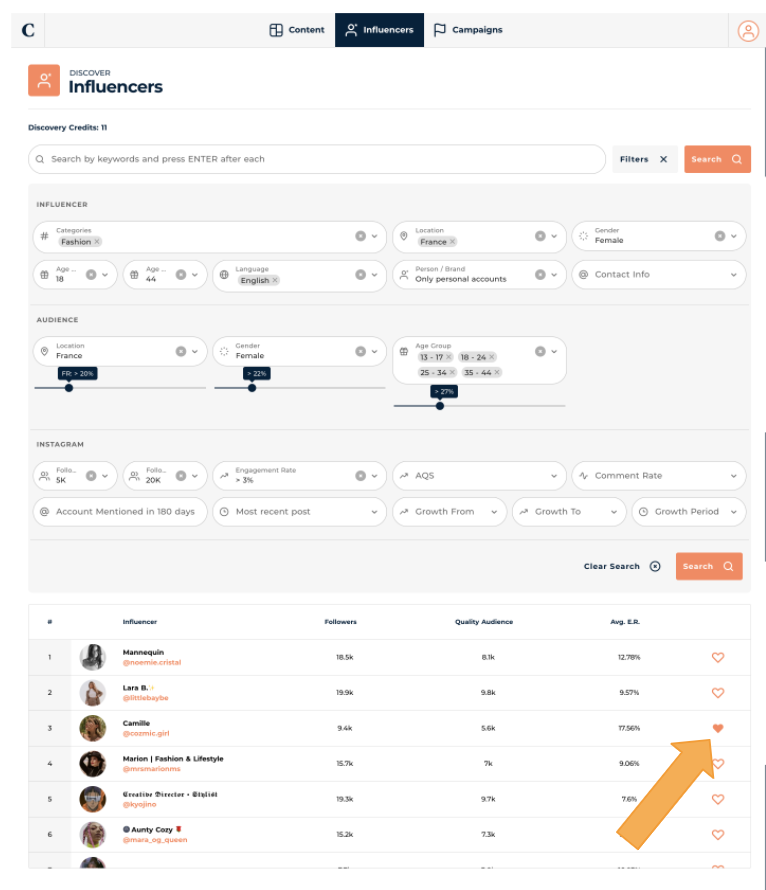This screenshot has width=766, height=890.
Task: Click the user profile icon in header
Action: (x=747, y=30)
